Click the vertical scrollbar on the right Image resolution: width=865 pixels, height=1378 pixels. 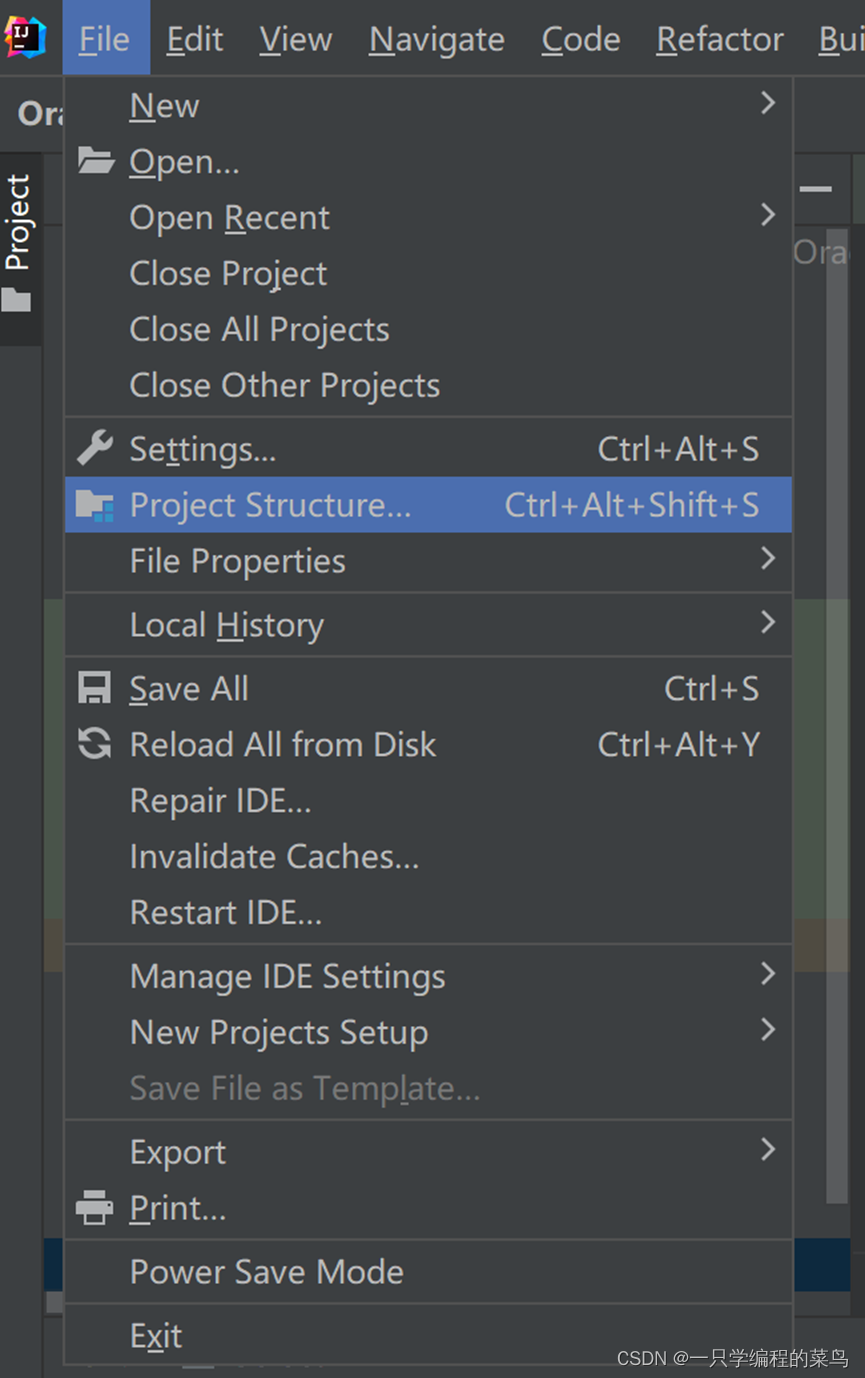(x=838, y=700)
